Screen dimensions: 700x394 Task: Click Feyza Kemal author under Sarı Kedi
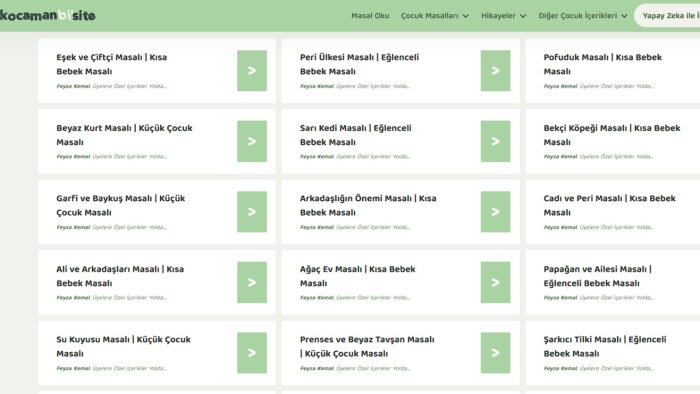(317, 157)
